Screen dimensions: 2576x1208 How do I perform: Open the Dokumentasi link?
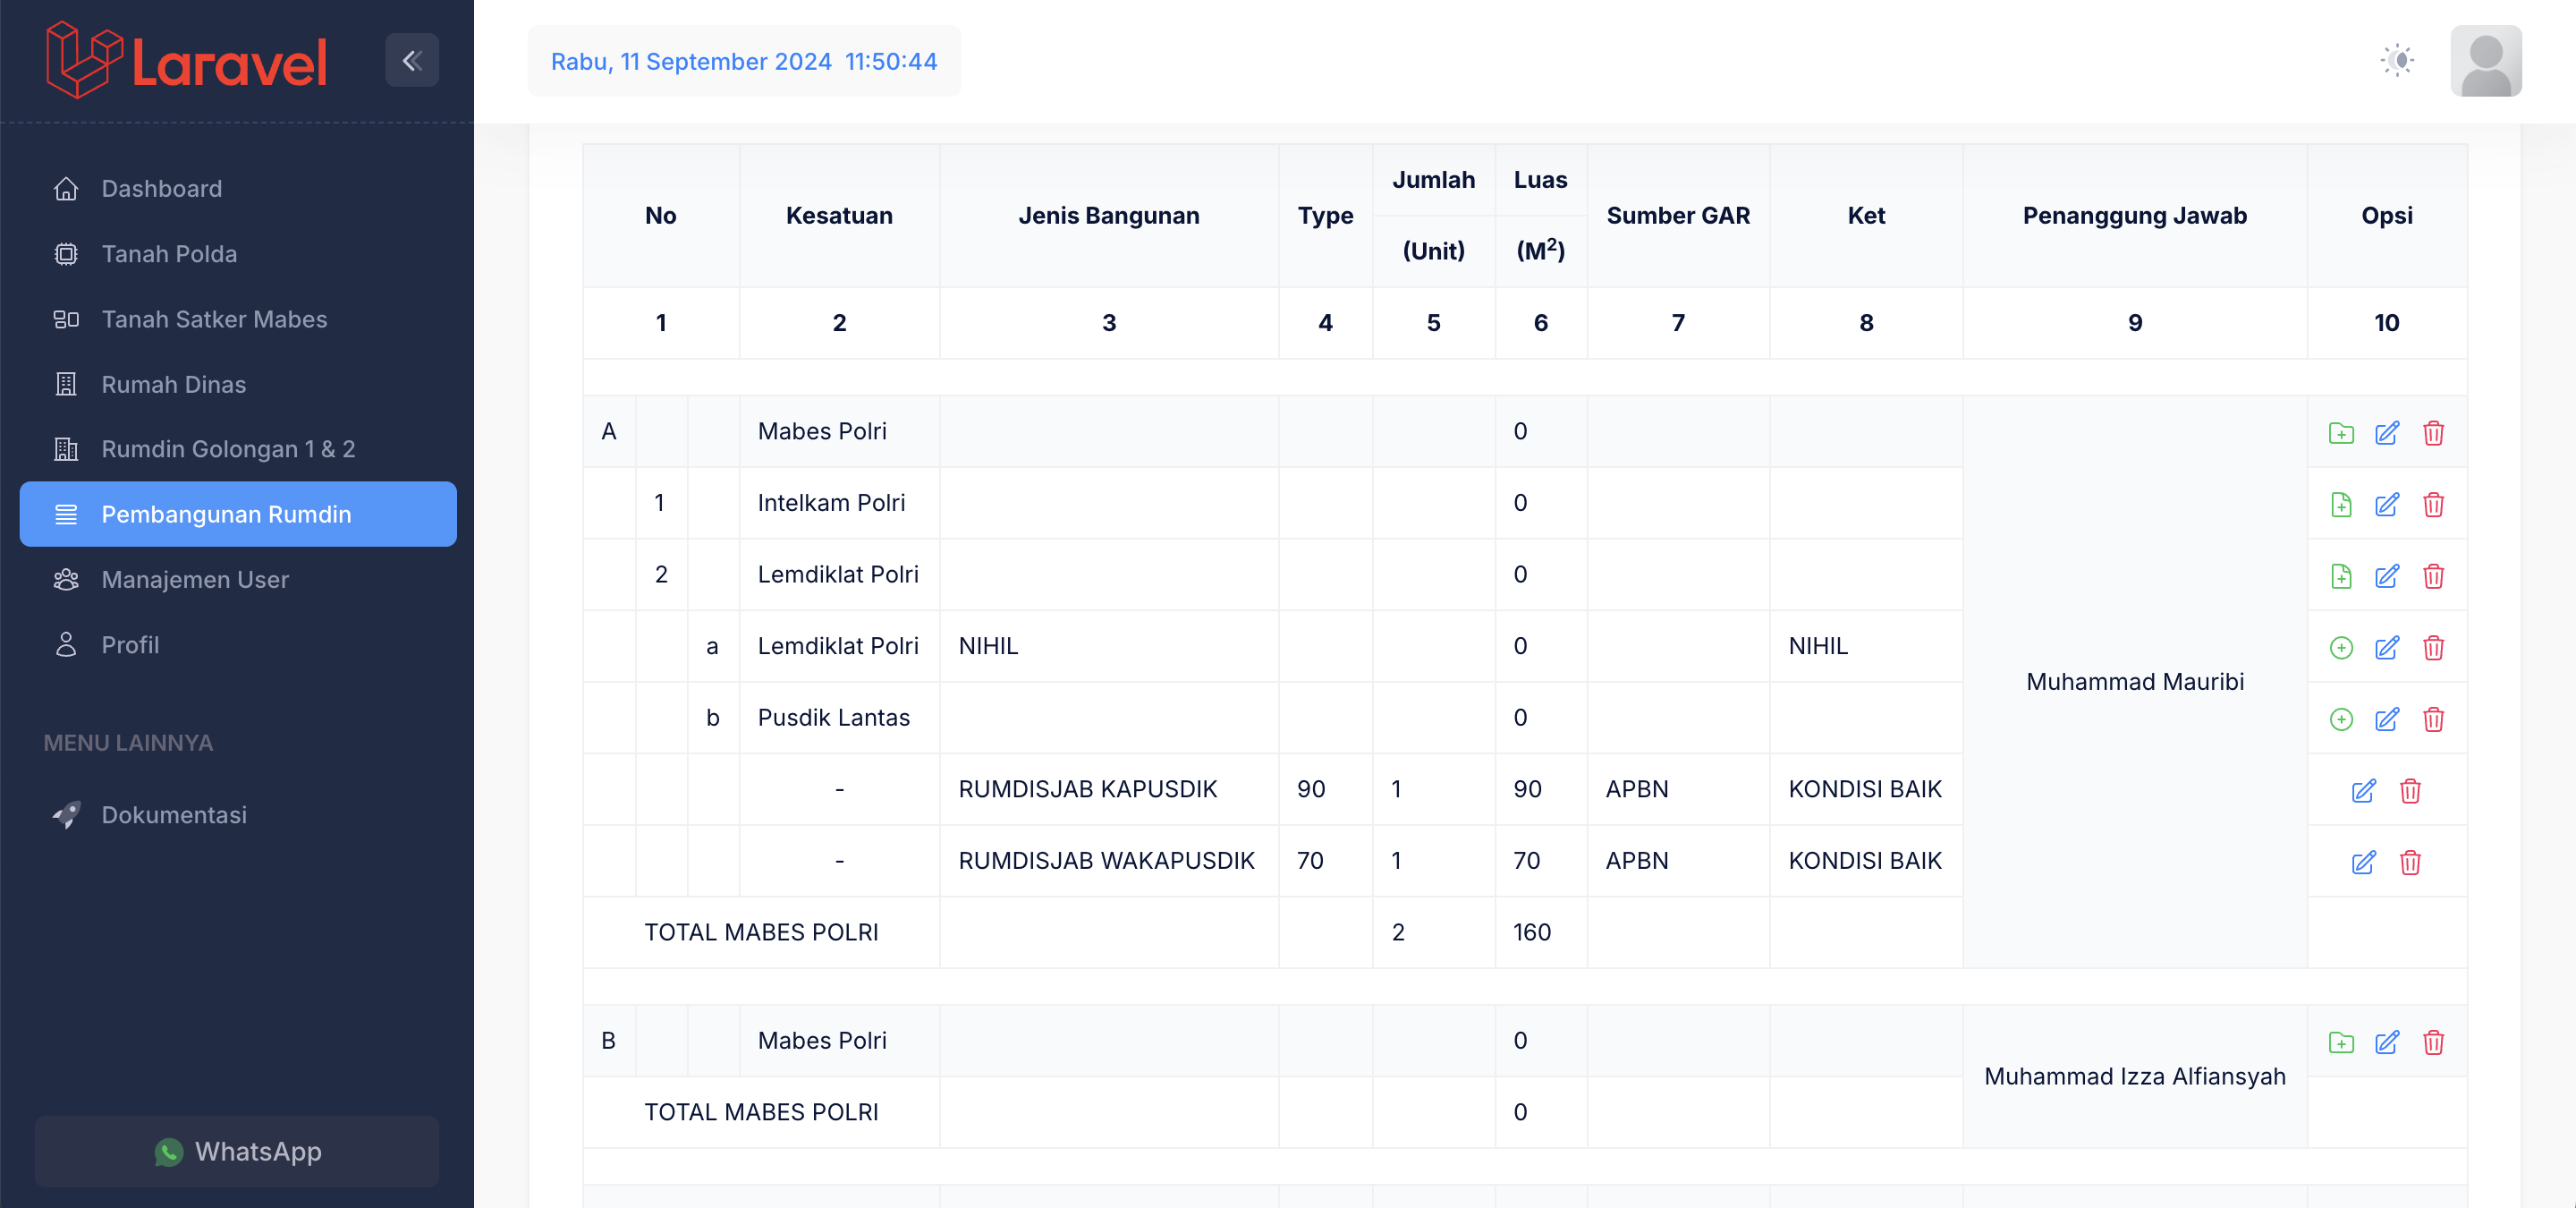tap(173, 815)
